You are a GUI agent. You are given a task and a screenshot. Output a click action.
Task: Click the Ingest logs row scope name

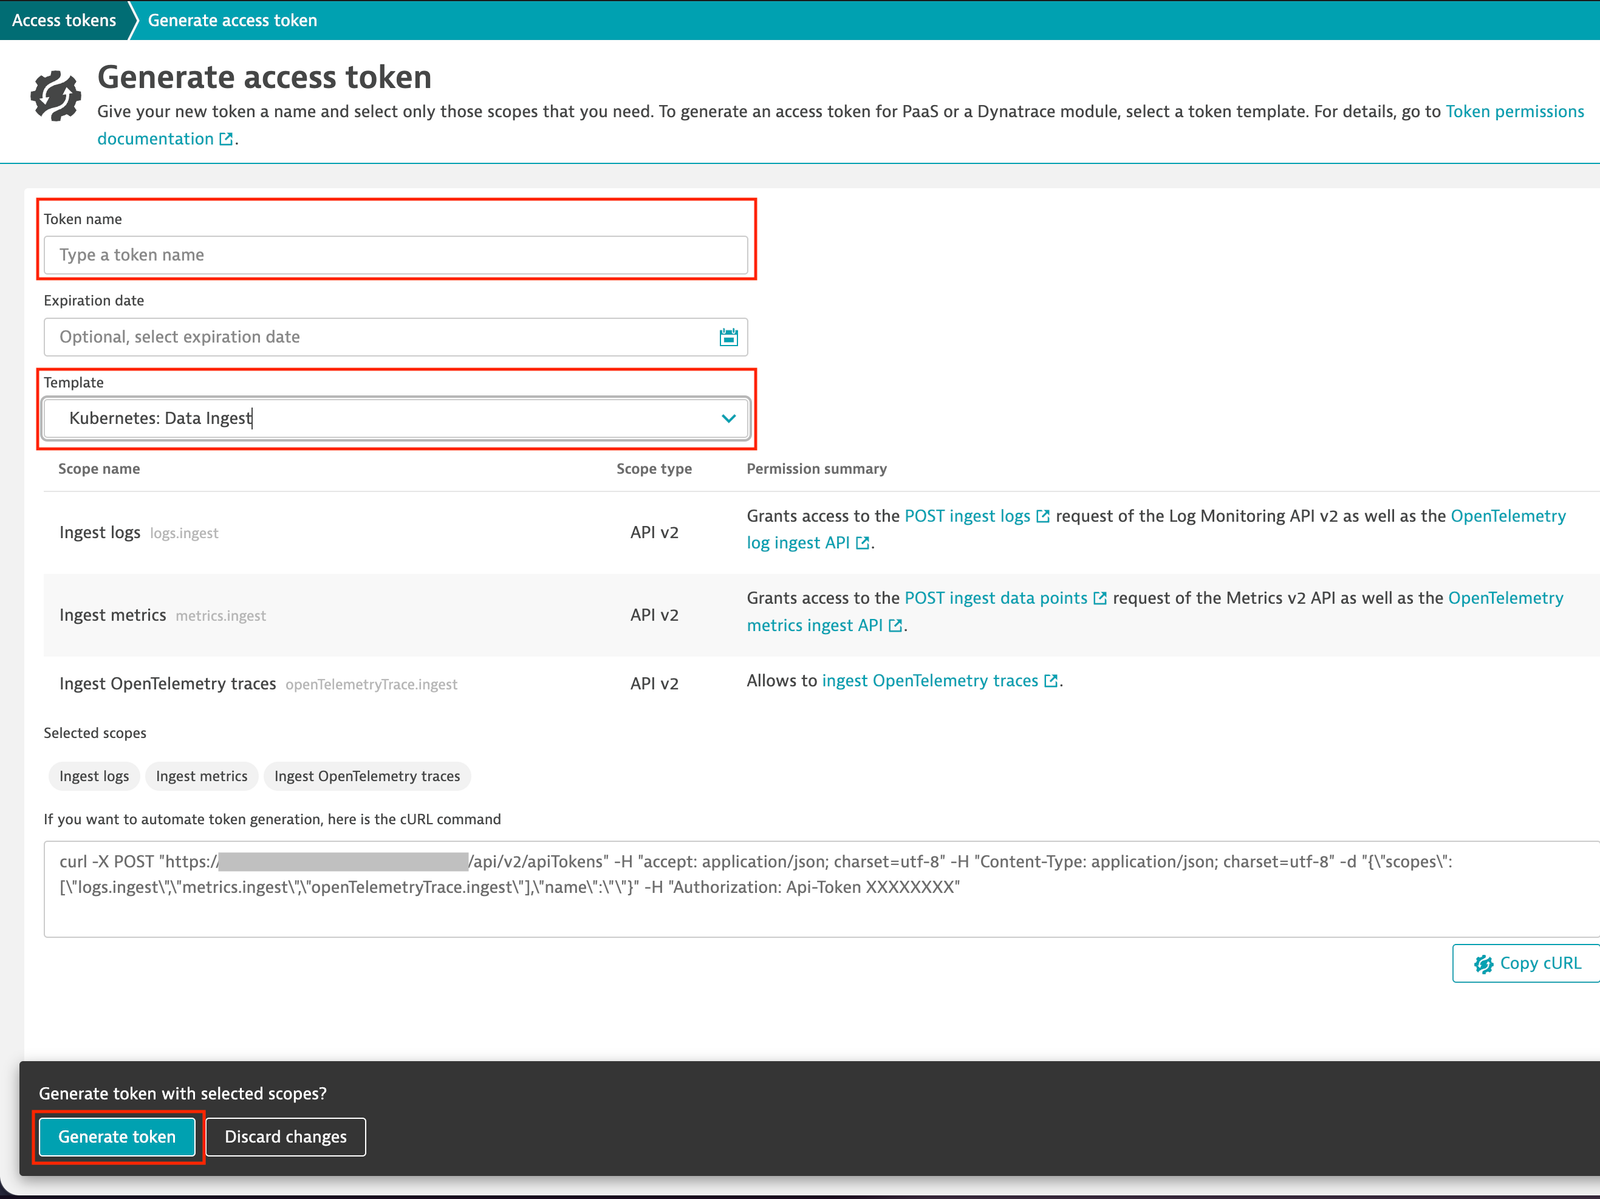pyautogui.click(x=100, y=532)
